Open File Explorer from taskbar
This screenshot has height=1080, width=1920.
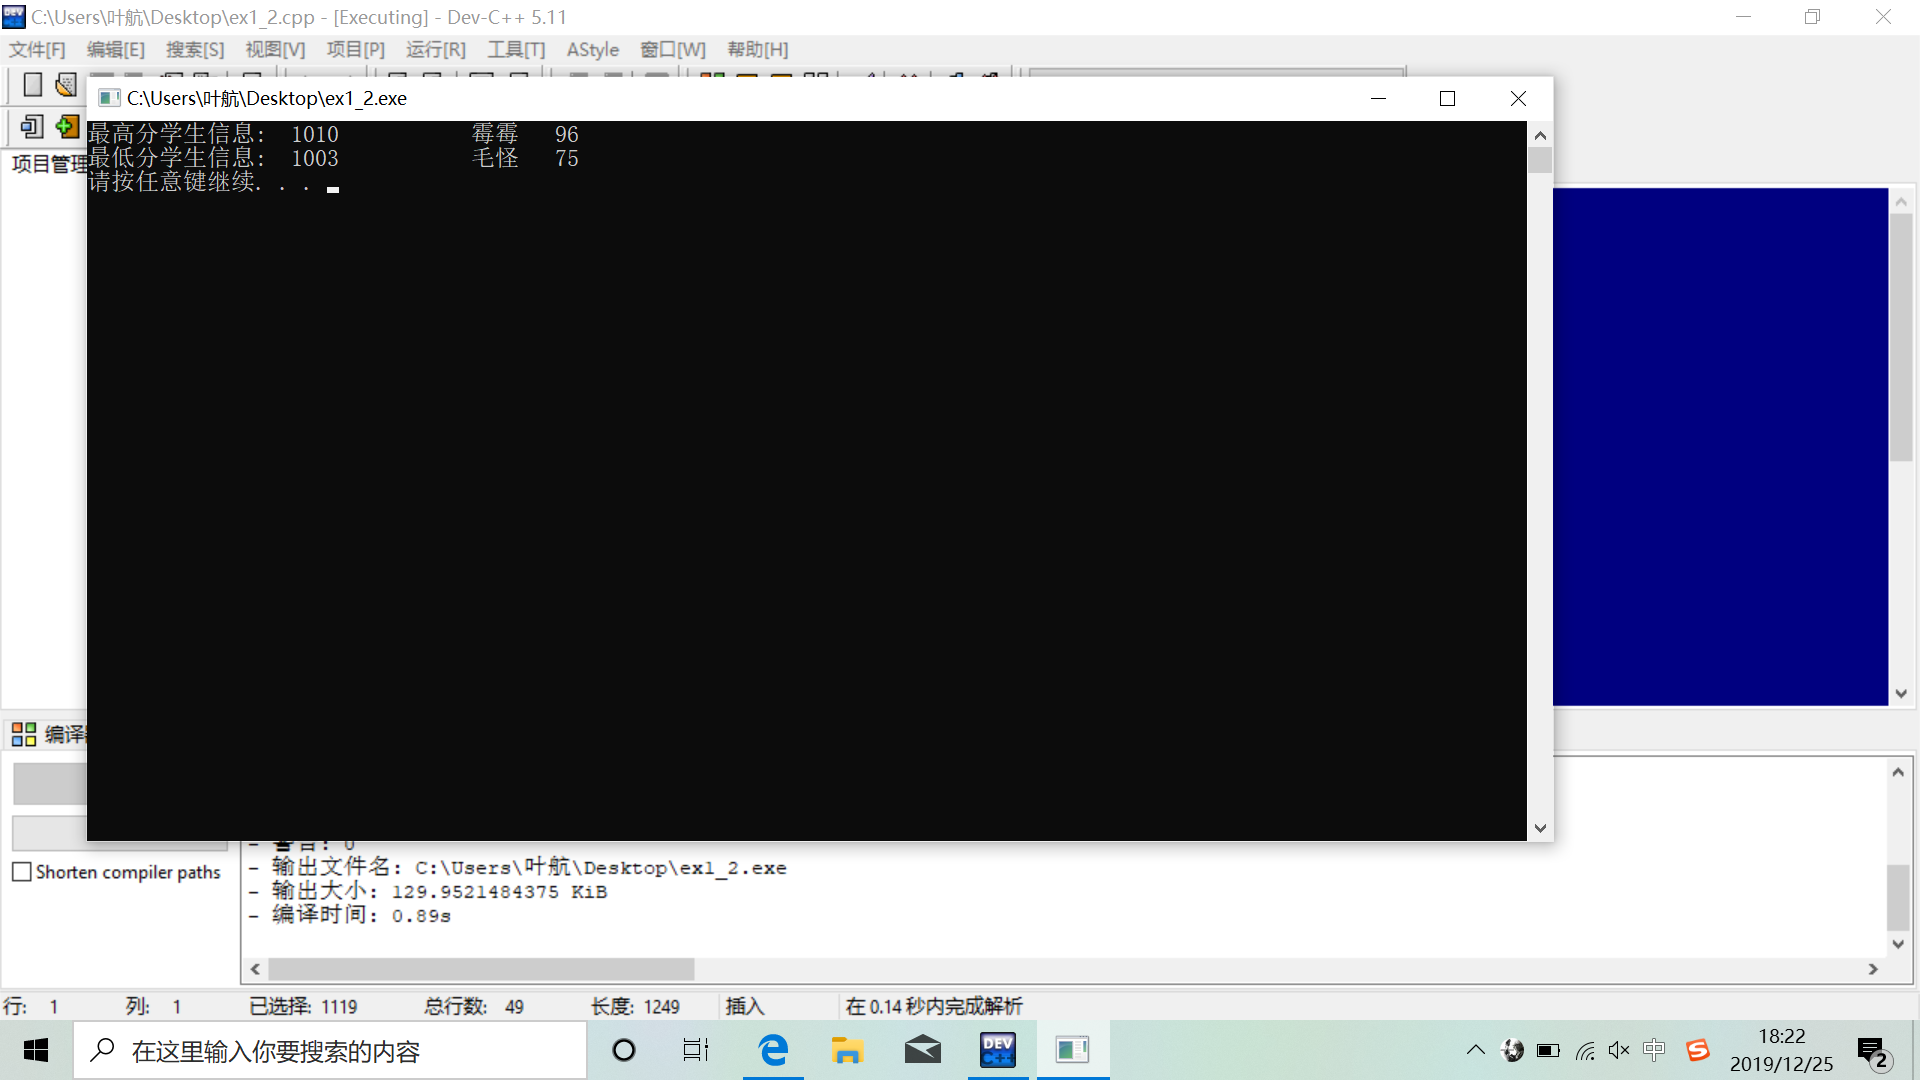tap(847, 1050)
